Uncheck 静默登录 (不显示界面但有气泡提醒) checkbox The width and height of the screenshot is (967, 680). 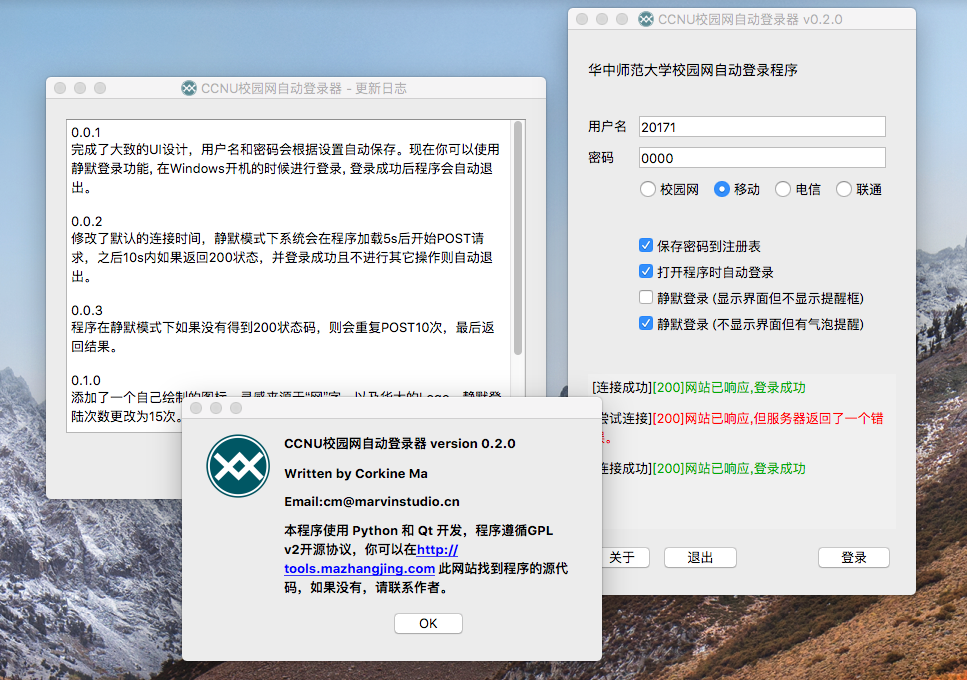pos(646,324)
